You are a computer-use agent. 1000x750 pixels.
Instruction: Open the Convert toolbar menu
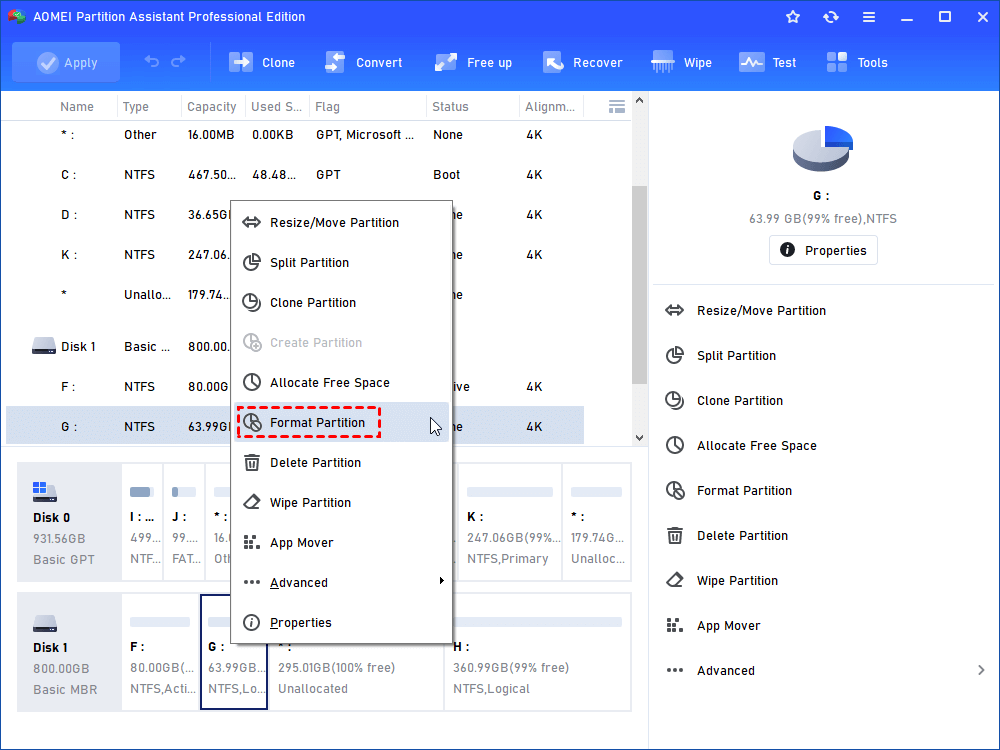(364, 62)
